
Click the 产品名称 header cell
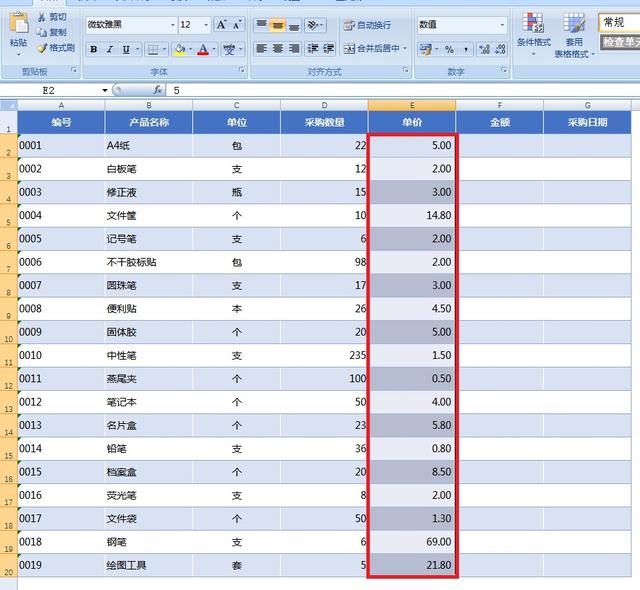[149, 122]
